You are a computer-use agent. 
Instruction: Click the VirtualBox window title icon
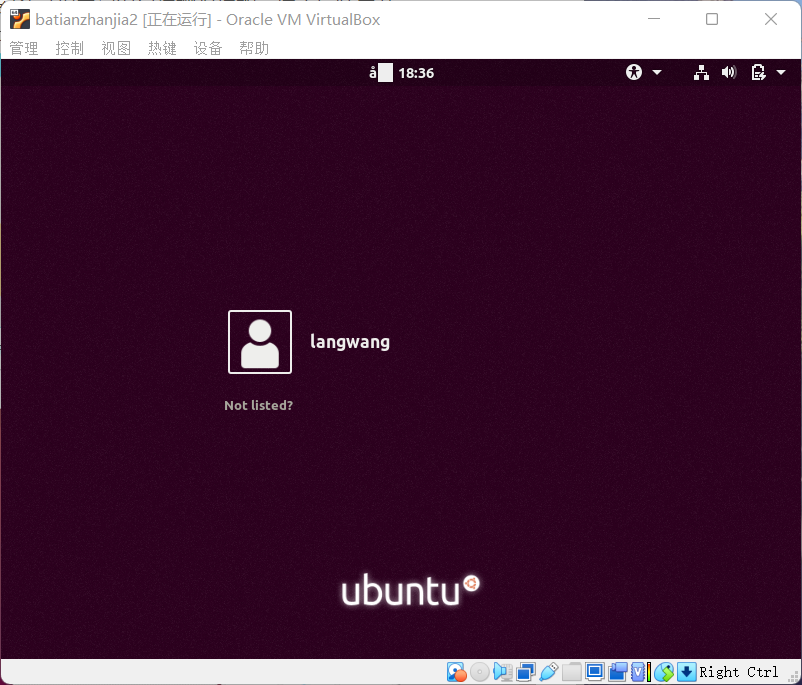20,19
